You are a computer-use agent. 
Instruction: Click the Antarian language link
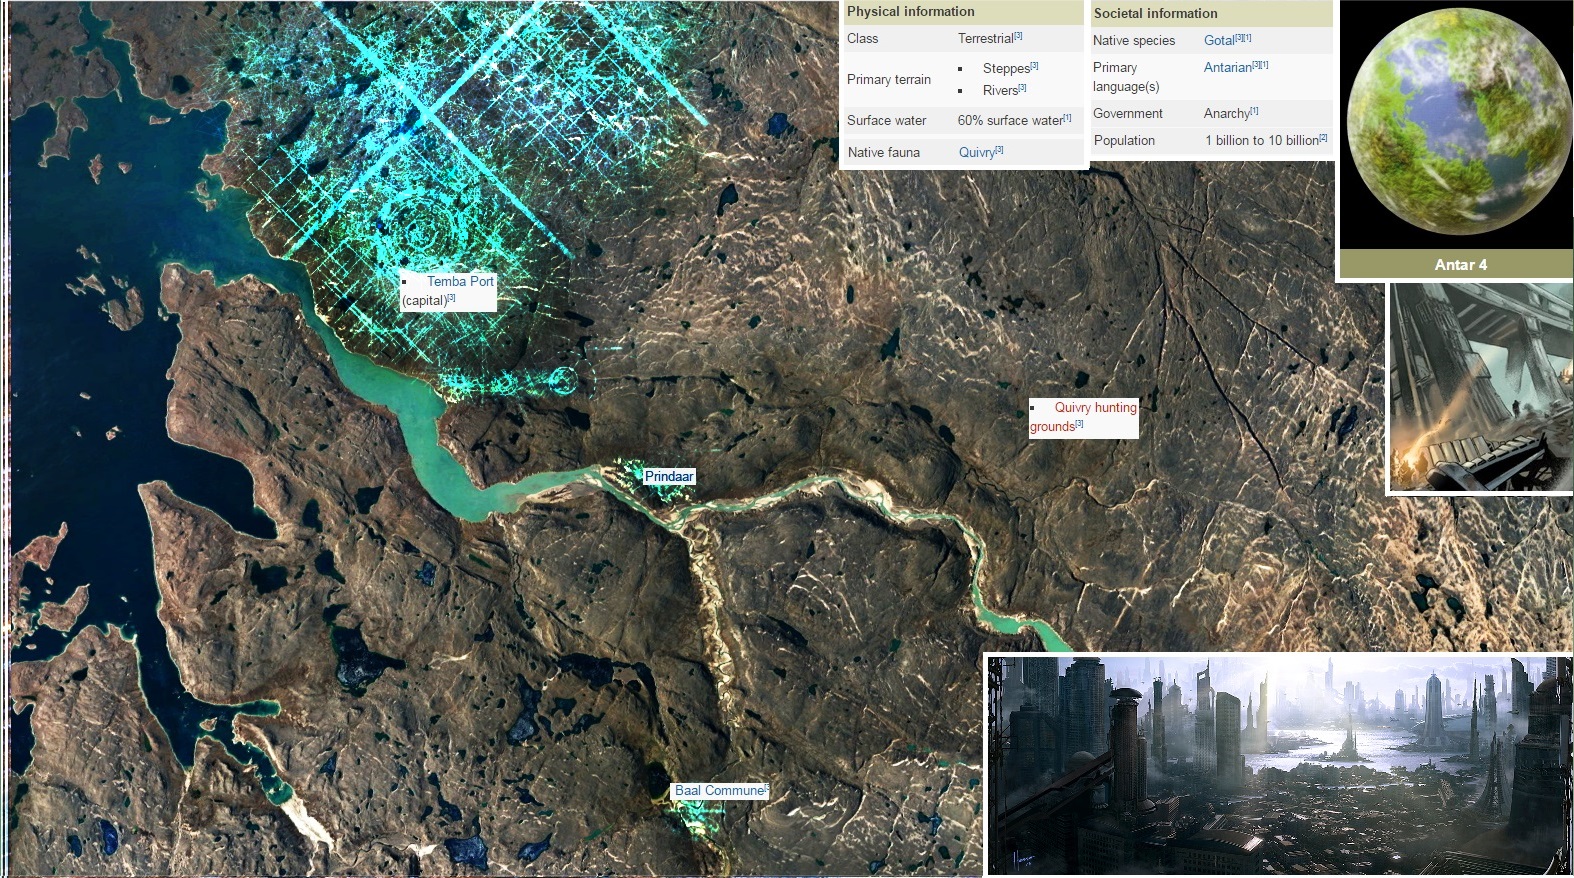1227,68
